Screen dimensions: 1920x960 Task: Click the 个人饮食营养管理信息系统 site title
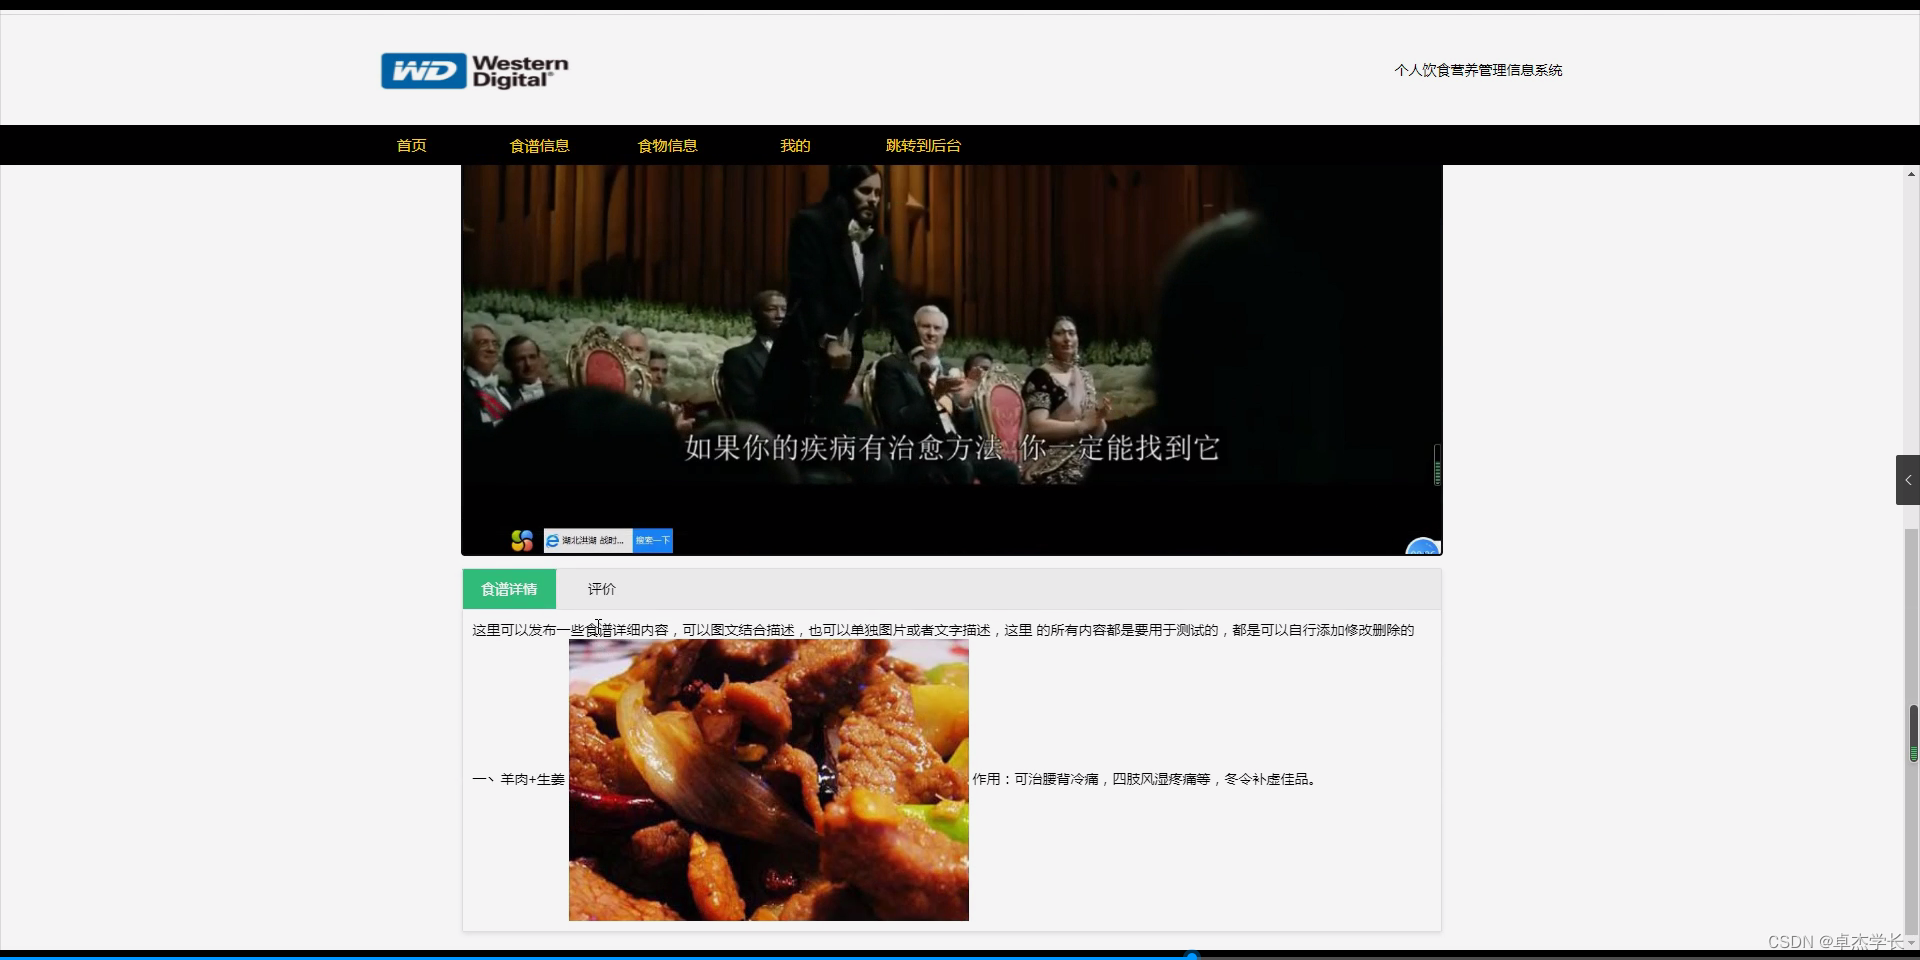(x=1478, y=70)
